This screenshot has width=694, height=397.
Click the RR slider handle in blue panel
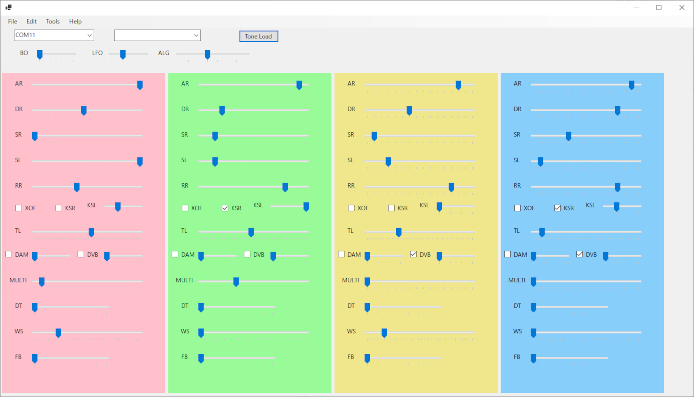click(x=617, y=188)
